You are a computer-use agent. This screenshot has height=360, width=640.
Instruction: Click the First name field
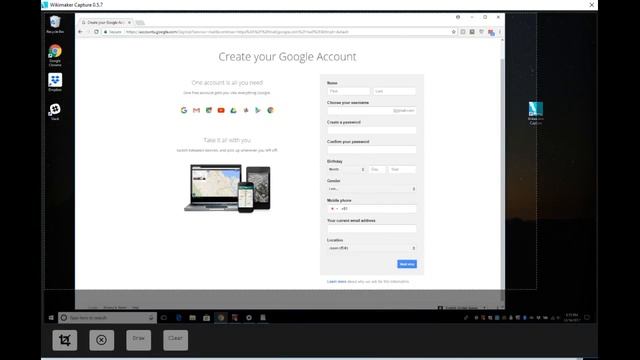[349, 91]
